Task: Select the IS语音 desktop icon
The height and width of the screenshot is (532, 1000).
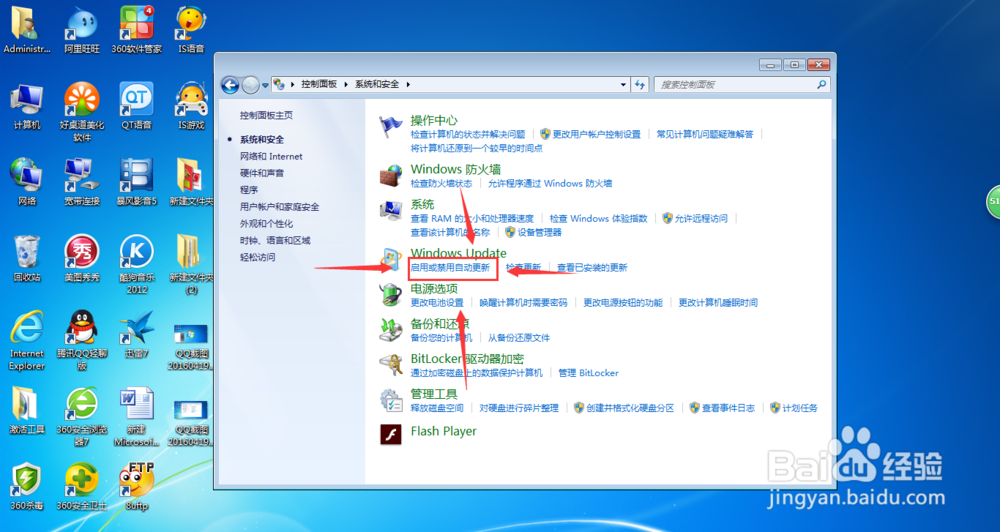Action: [x=191, y=30]
